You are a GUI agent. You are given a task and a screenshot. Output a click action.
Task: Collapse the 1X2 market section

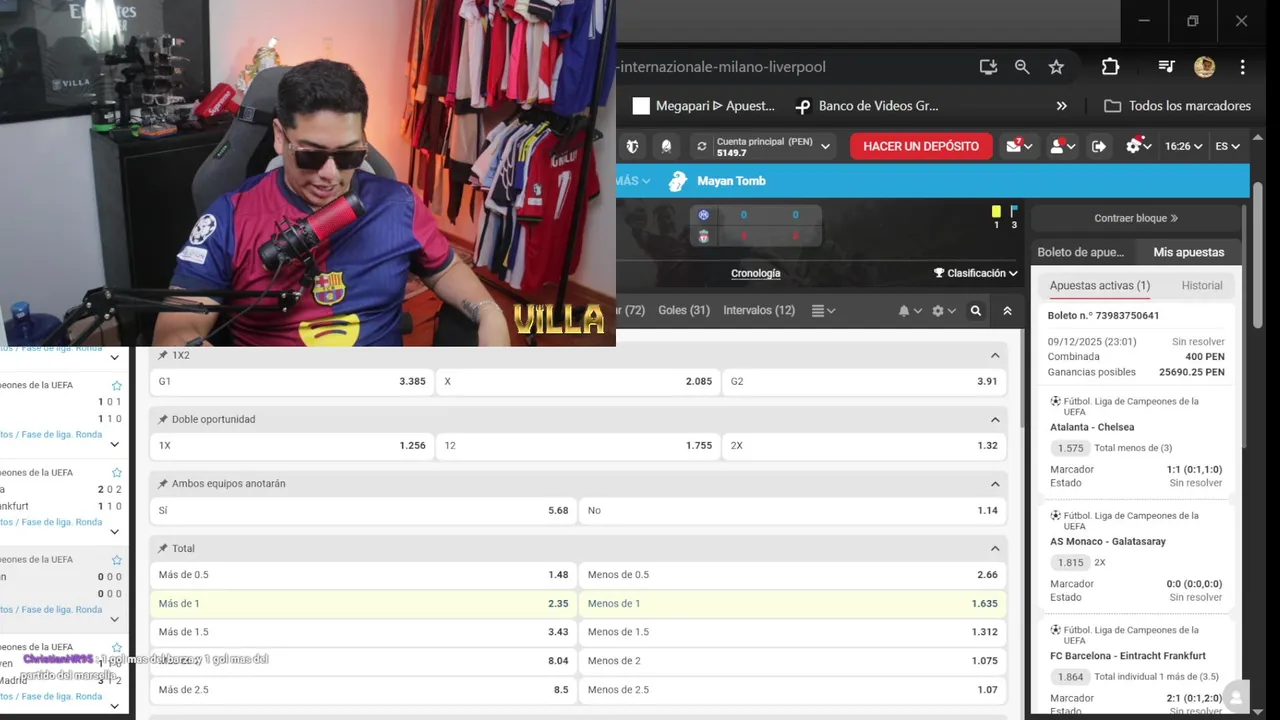[x=995, y=355]
